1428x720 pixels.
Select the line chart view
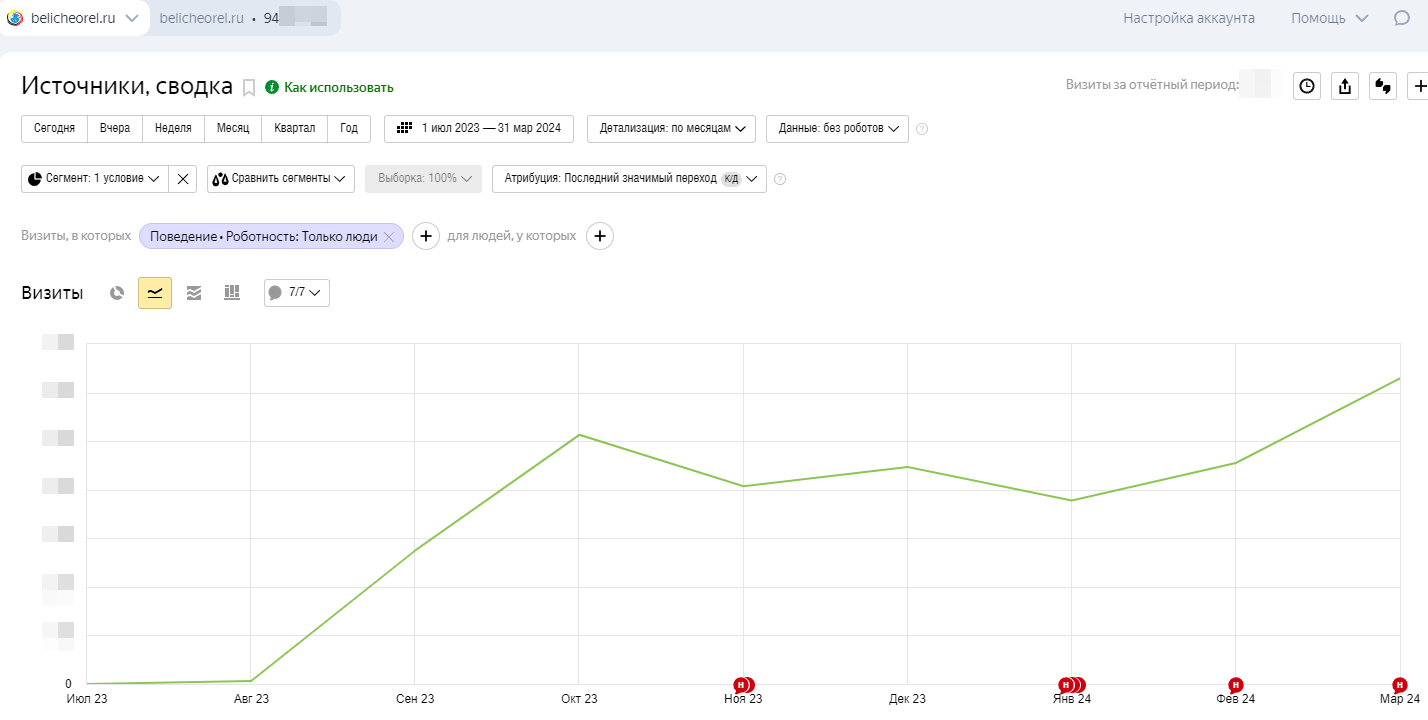click(155, 292)
